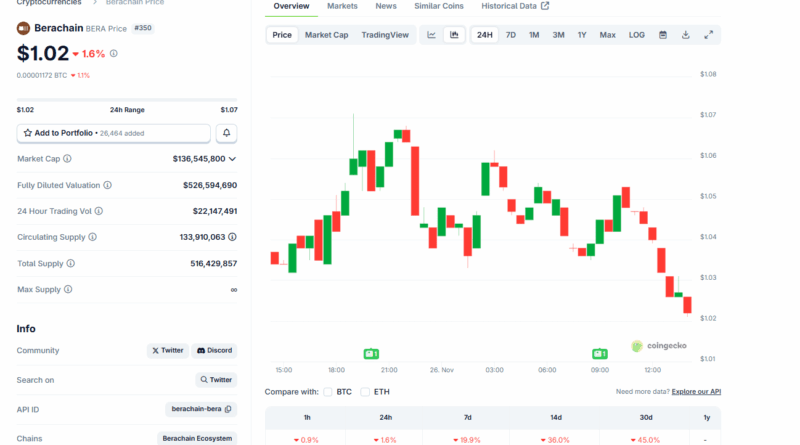Screen dimensions: 800x445
Task: Select the 7D chart timeframe
Action: (x=511, y=35)
